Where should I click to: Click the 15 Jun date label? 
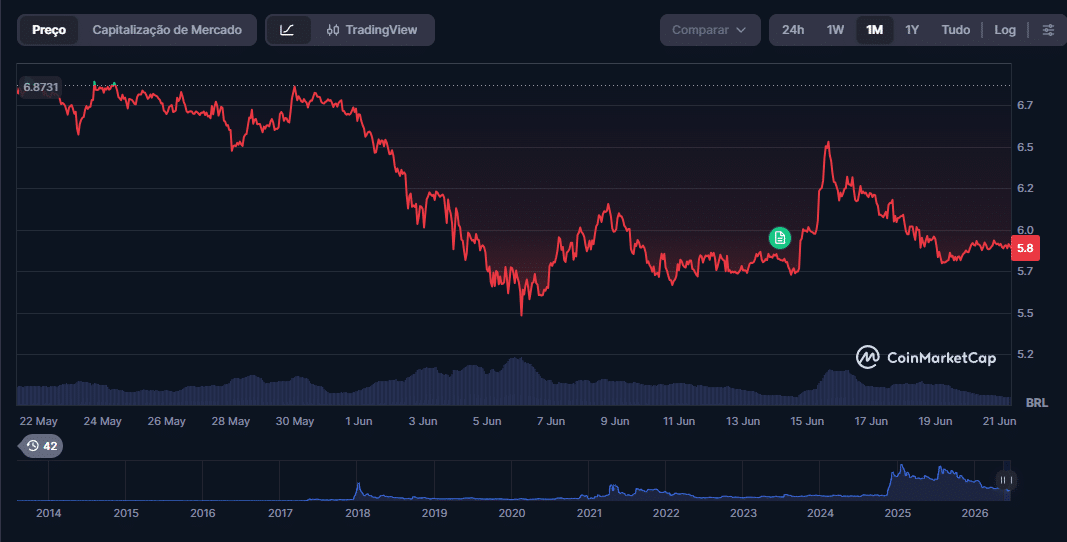click(x=807, y=421)
